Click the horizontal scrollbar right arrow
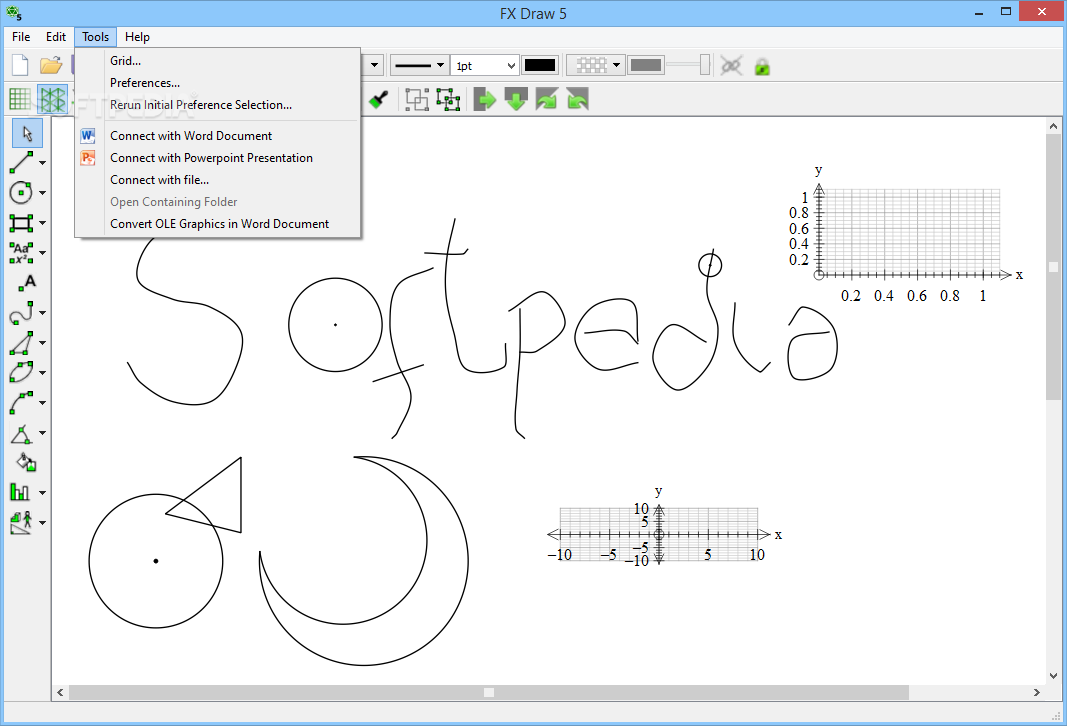The image size is (1067, 726). point(1037,693)
